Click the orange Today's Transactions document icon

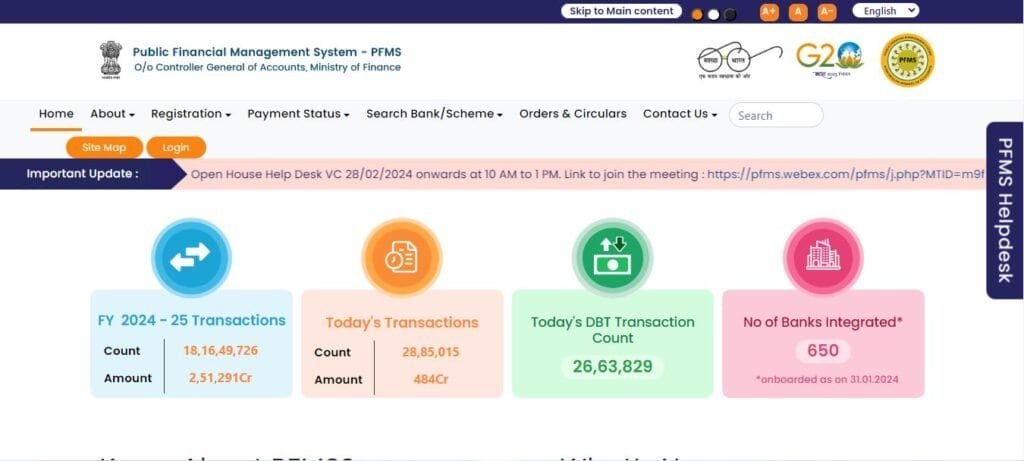pos(402,257)
